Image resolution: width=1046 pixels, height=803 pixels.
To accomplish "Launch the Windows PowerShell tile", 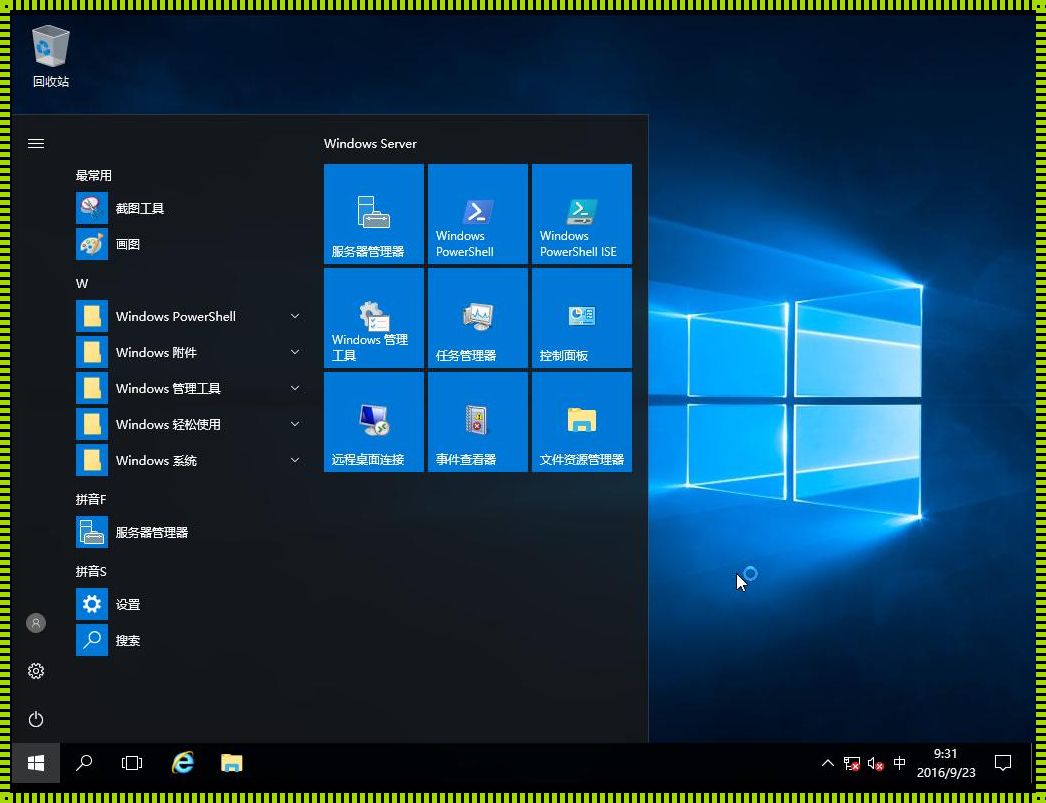I will [x=478, y=214].
